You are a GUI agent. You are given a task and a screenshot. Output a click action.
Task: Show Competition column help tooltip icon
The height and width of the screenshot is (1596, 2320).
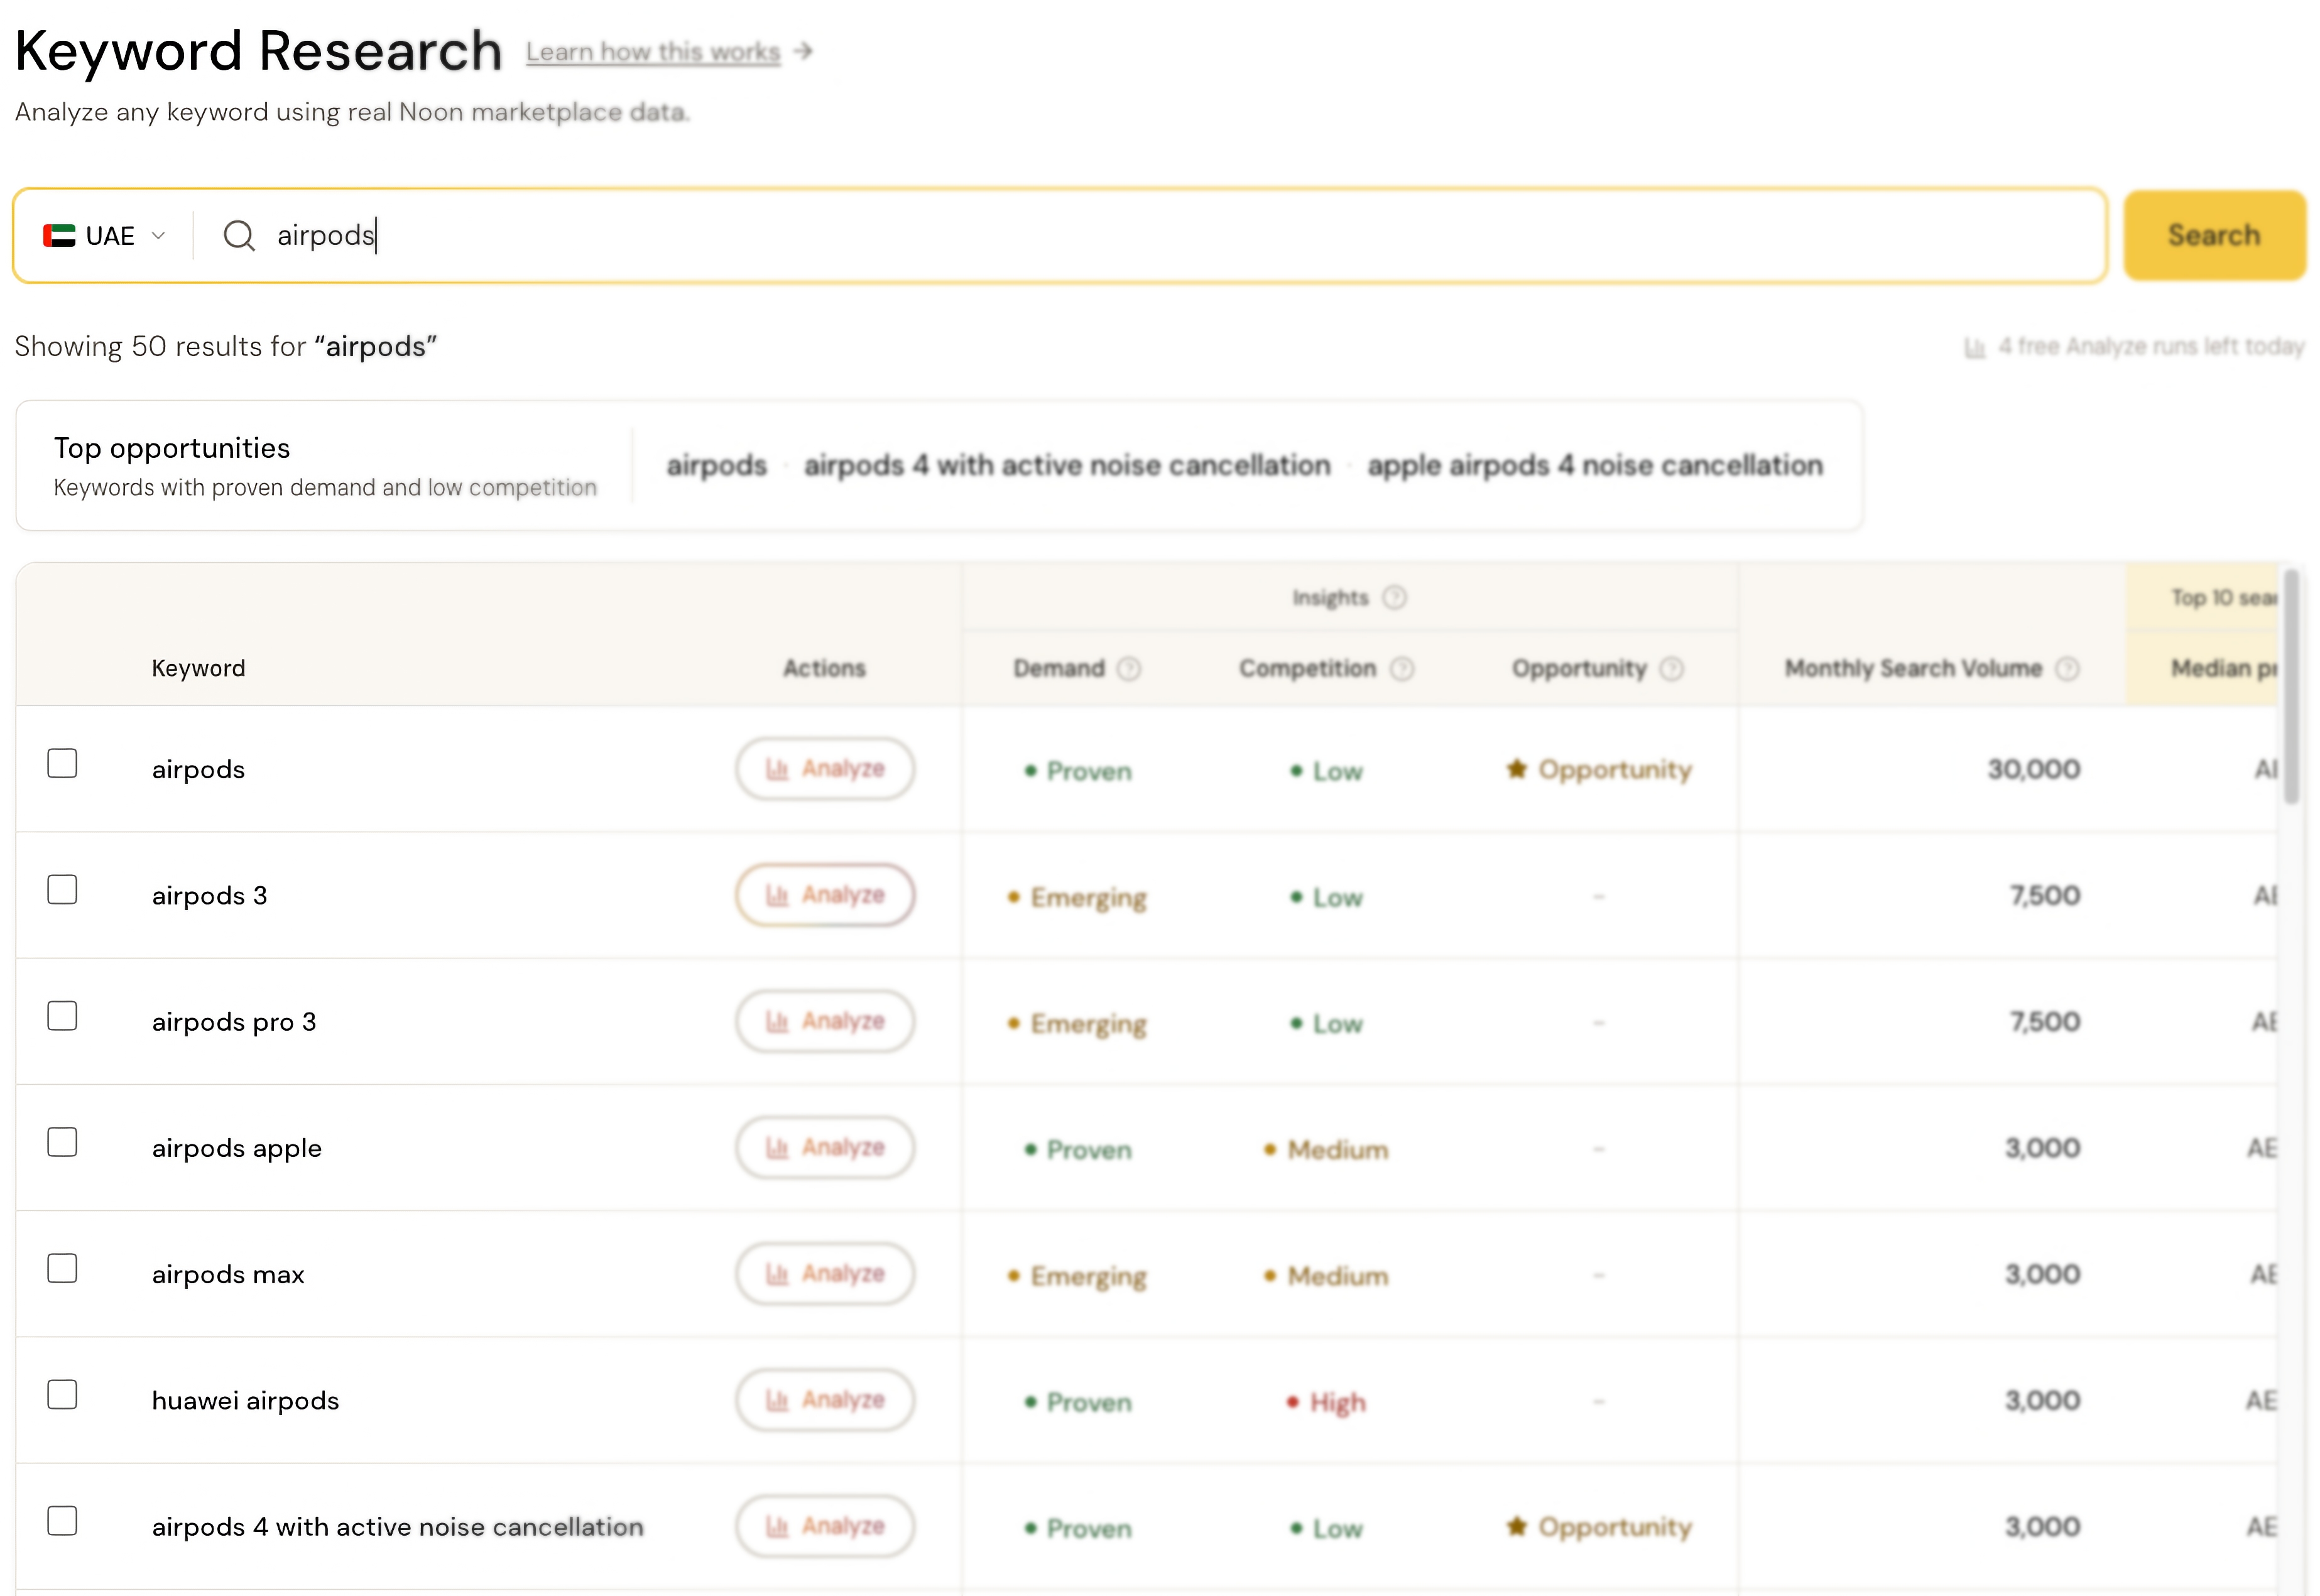point(1402,668)
